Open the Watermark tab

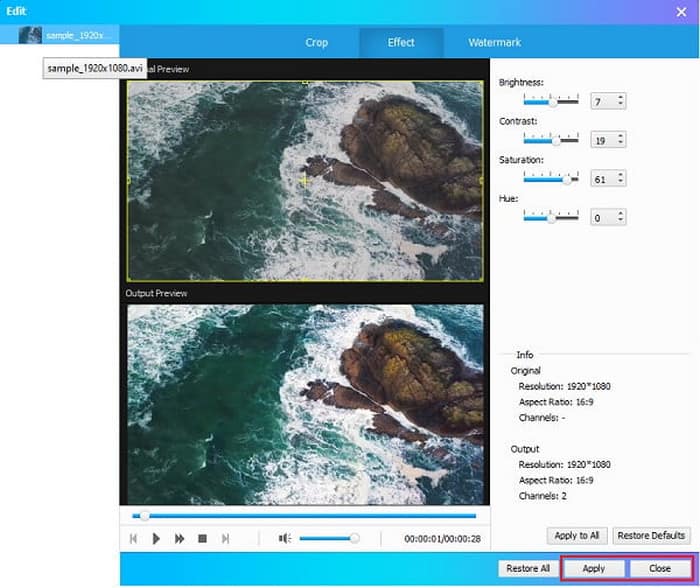494,43
